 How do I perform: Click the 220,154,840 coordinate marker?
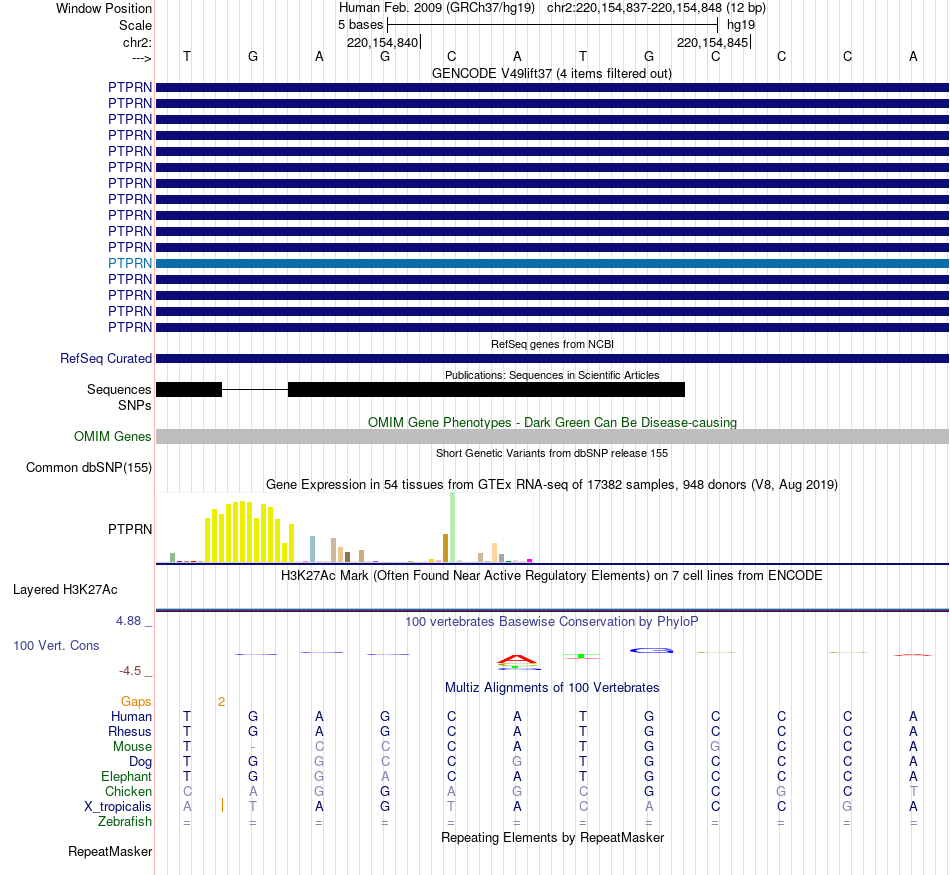pyautogui.click(x=382, y=42)
